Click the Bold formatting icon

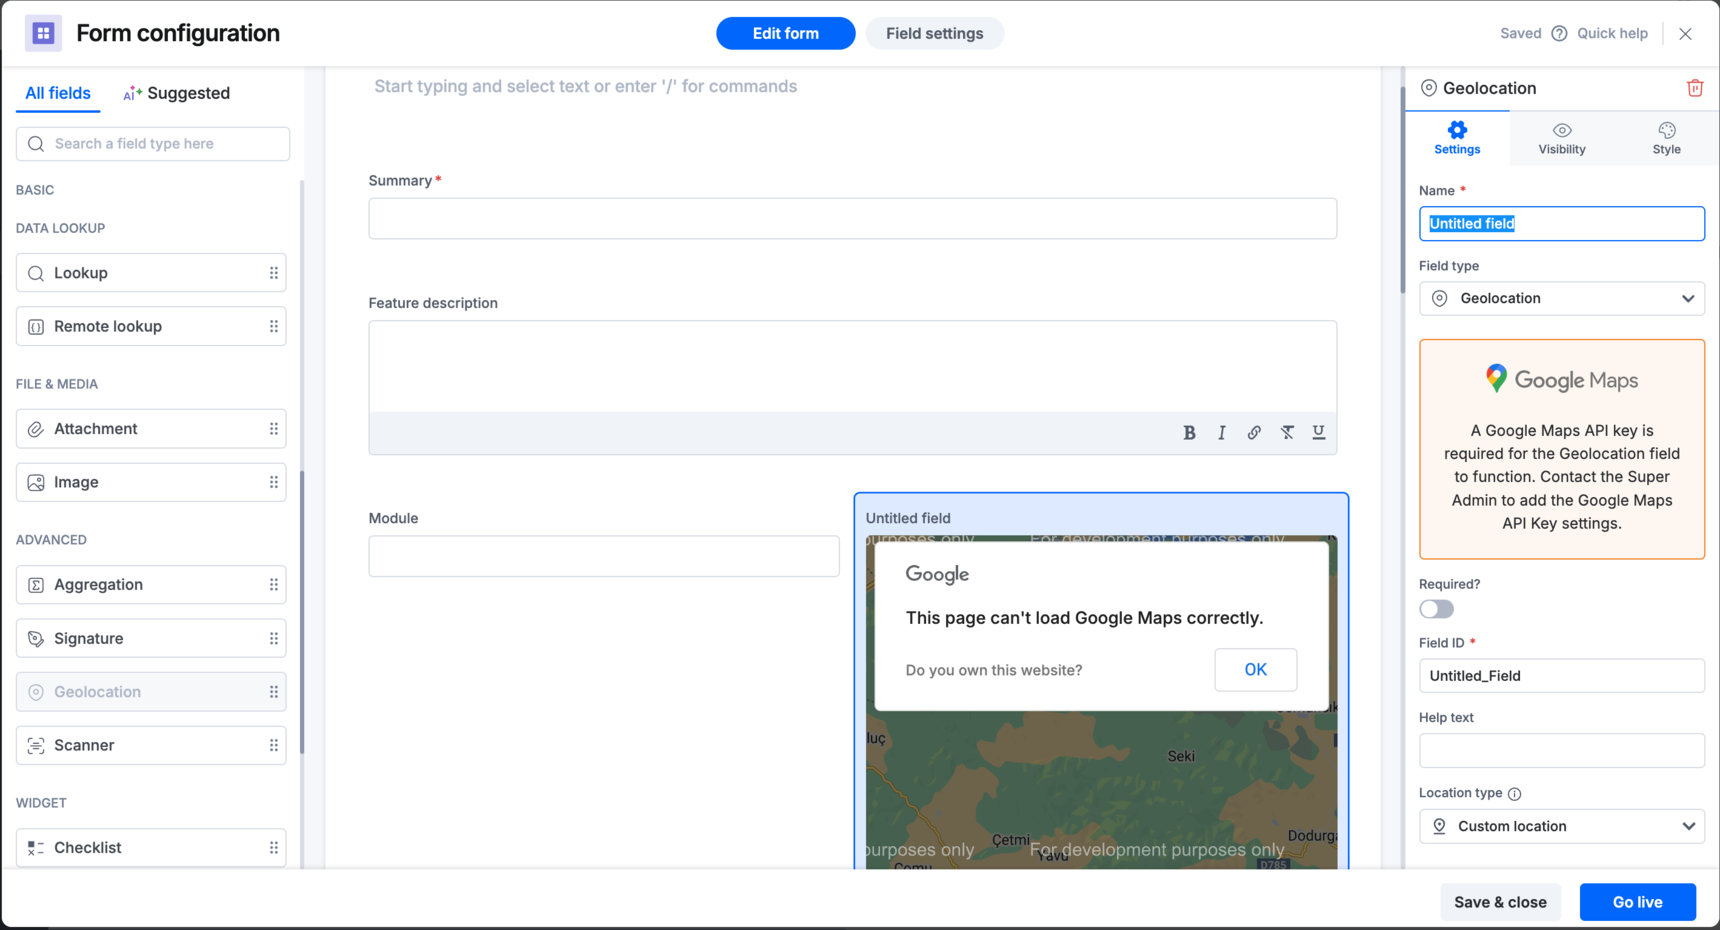(x=1189, y=433)
